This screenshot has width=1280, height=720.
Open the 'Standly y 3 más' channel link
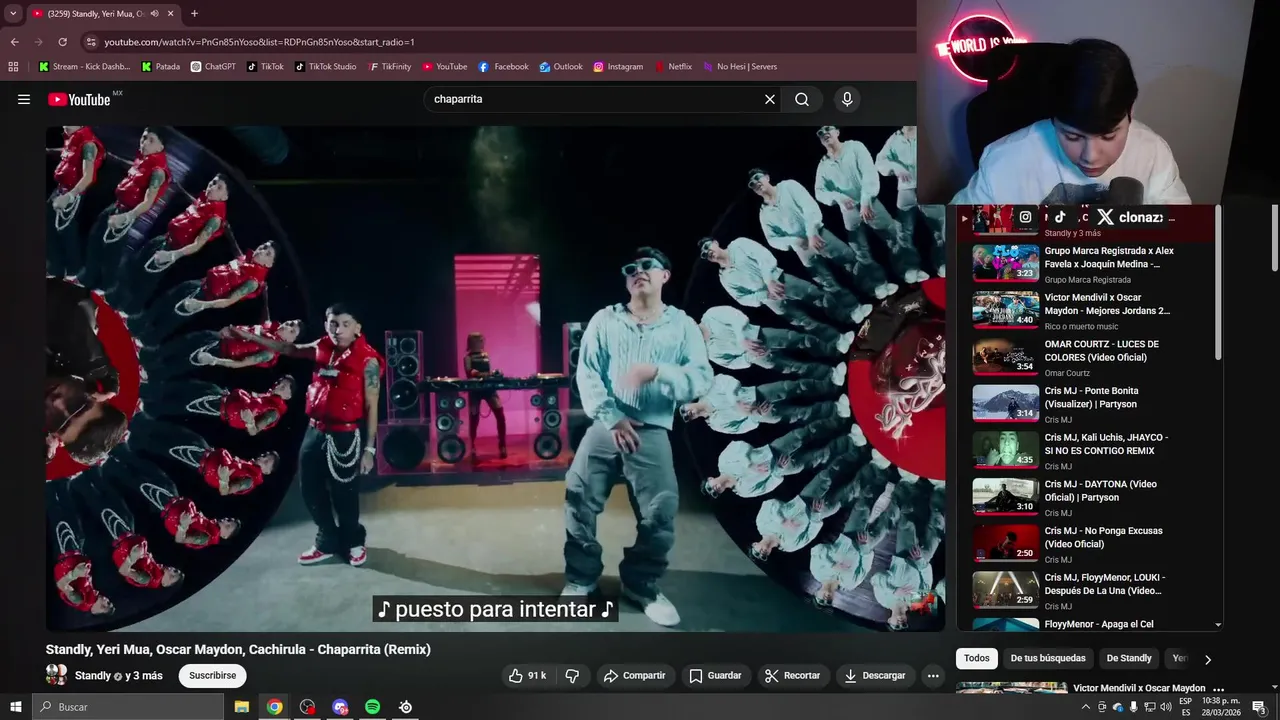coord(118,676)
